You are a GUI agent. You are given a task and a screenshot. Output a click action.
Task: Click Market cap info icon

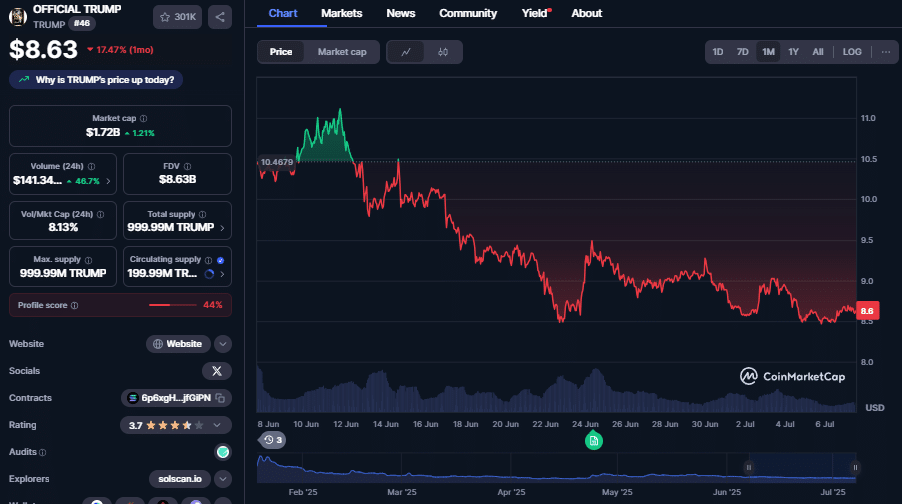tap(143, 119)
